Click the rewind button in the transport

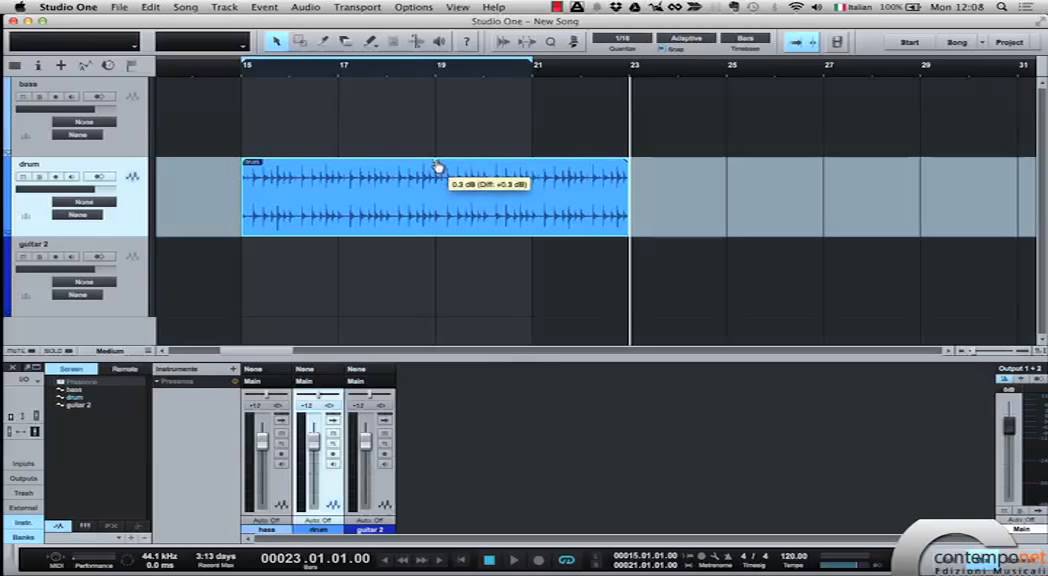coord(403,560)
